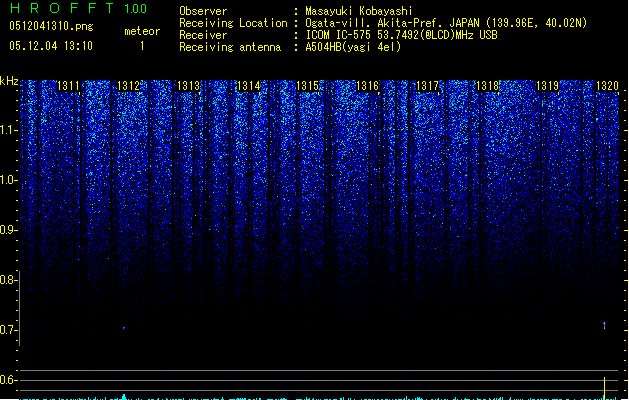This screenshot has height=400, width=629.
Task: Click the 1312 time marker
Action: [128, 86]
